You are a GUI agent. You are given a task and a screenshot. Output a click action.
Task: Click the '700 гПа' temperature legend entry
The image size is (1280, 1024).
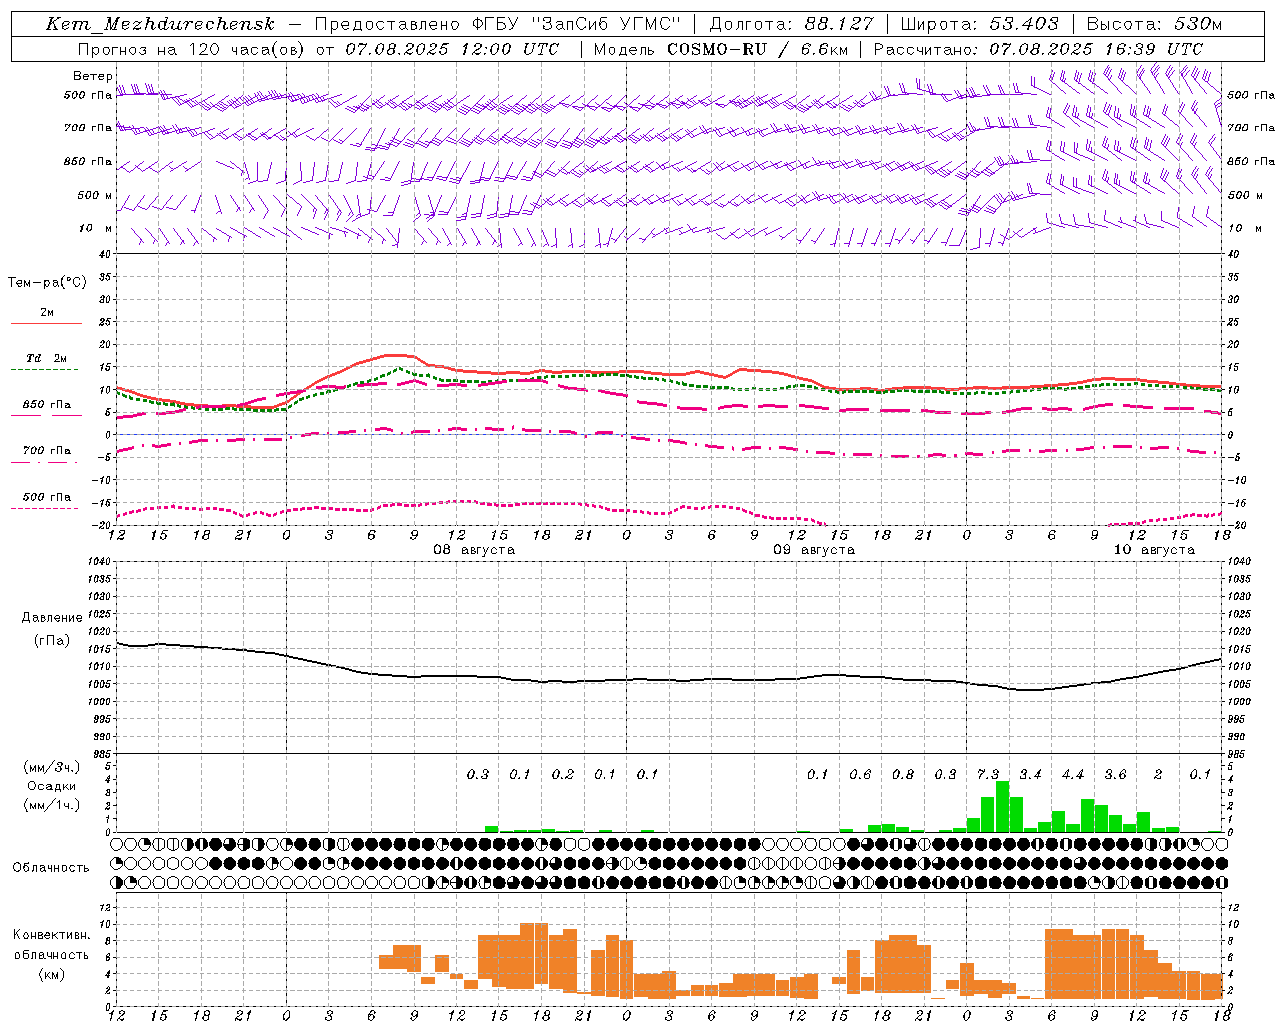pos(46,450)
